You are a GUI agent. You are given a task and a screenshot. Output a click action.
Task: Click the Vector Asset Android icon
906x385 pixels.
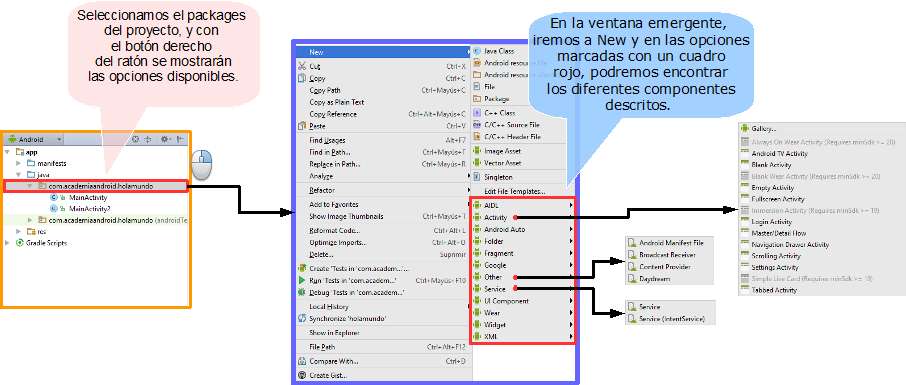(x=477, y=163)
